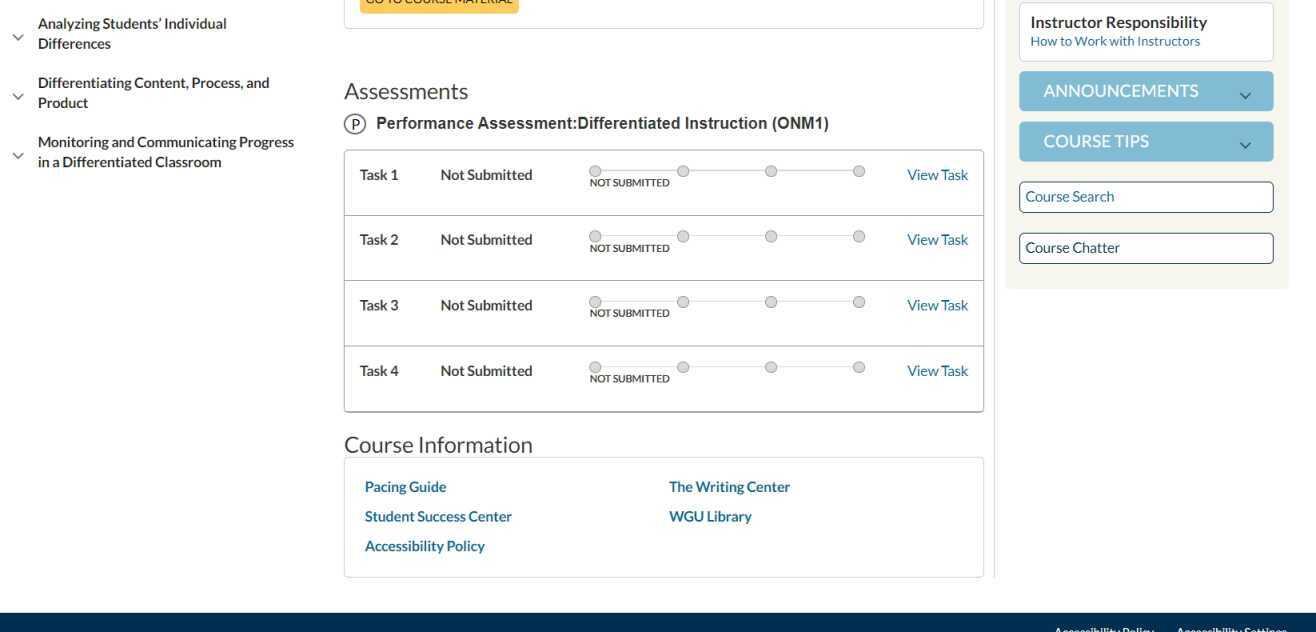
Task: Click Task 3 second progress step circle
Action: (683, 302)
